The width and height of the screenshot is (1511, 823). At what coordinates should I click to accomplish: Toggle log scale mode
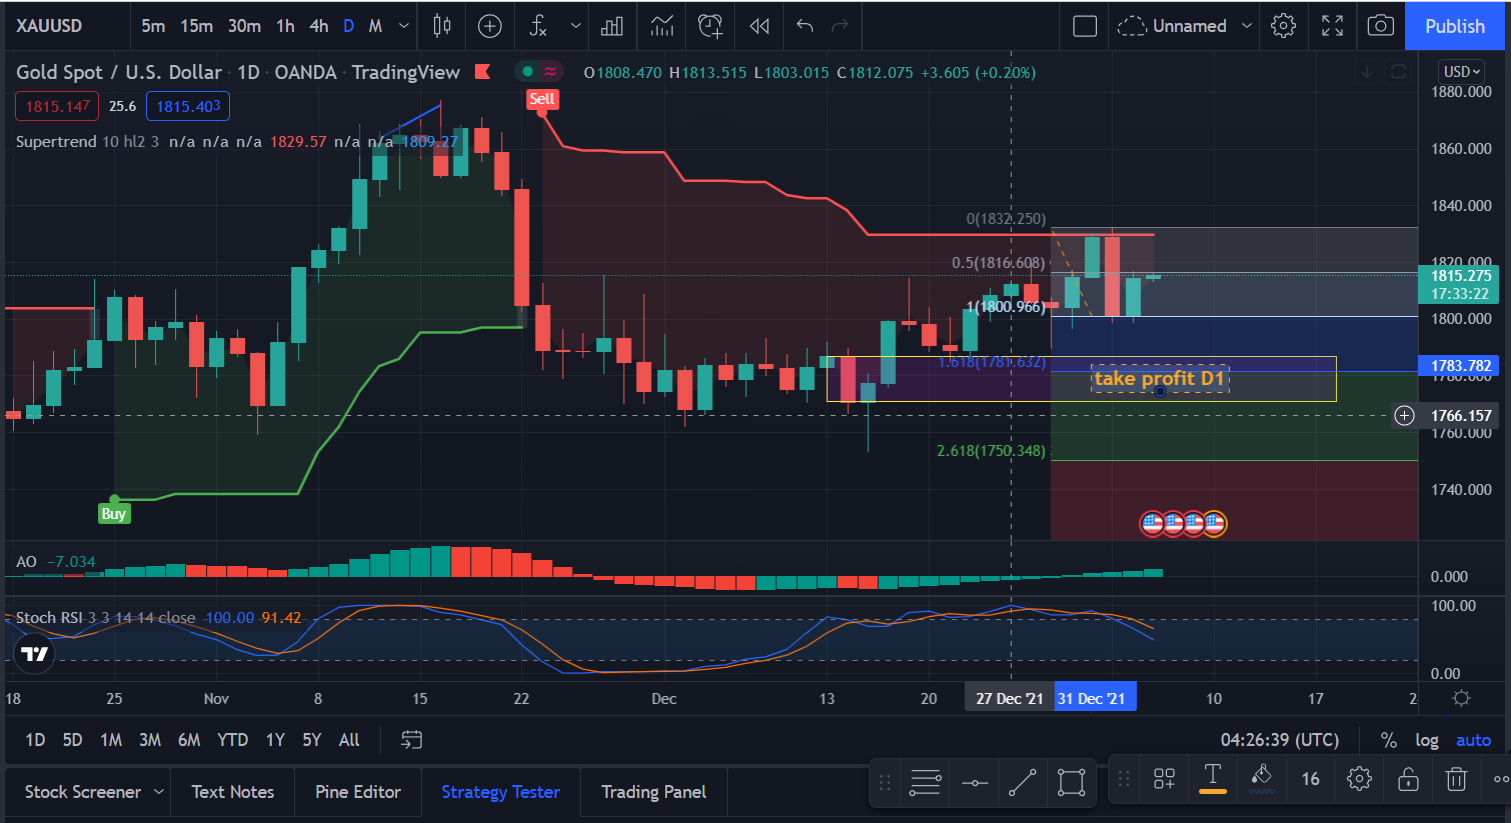pos(1427,740)
